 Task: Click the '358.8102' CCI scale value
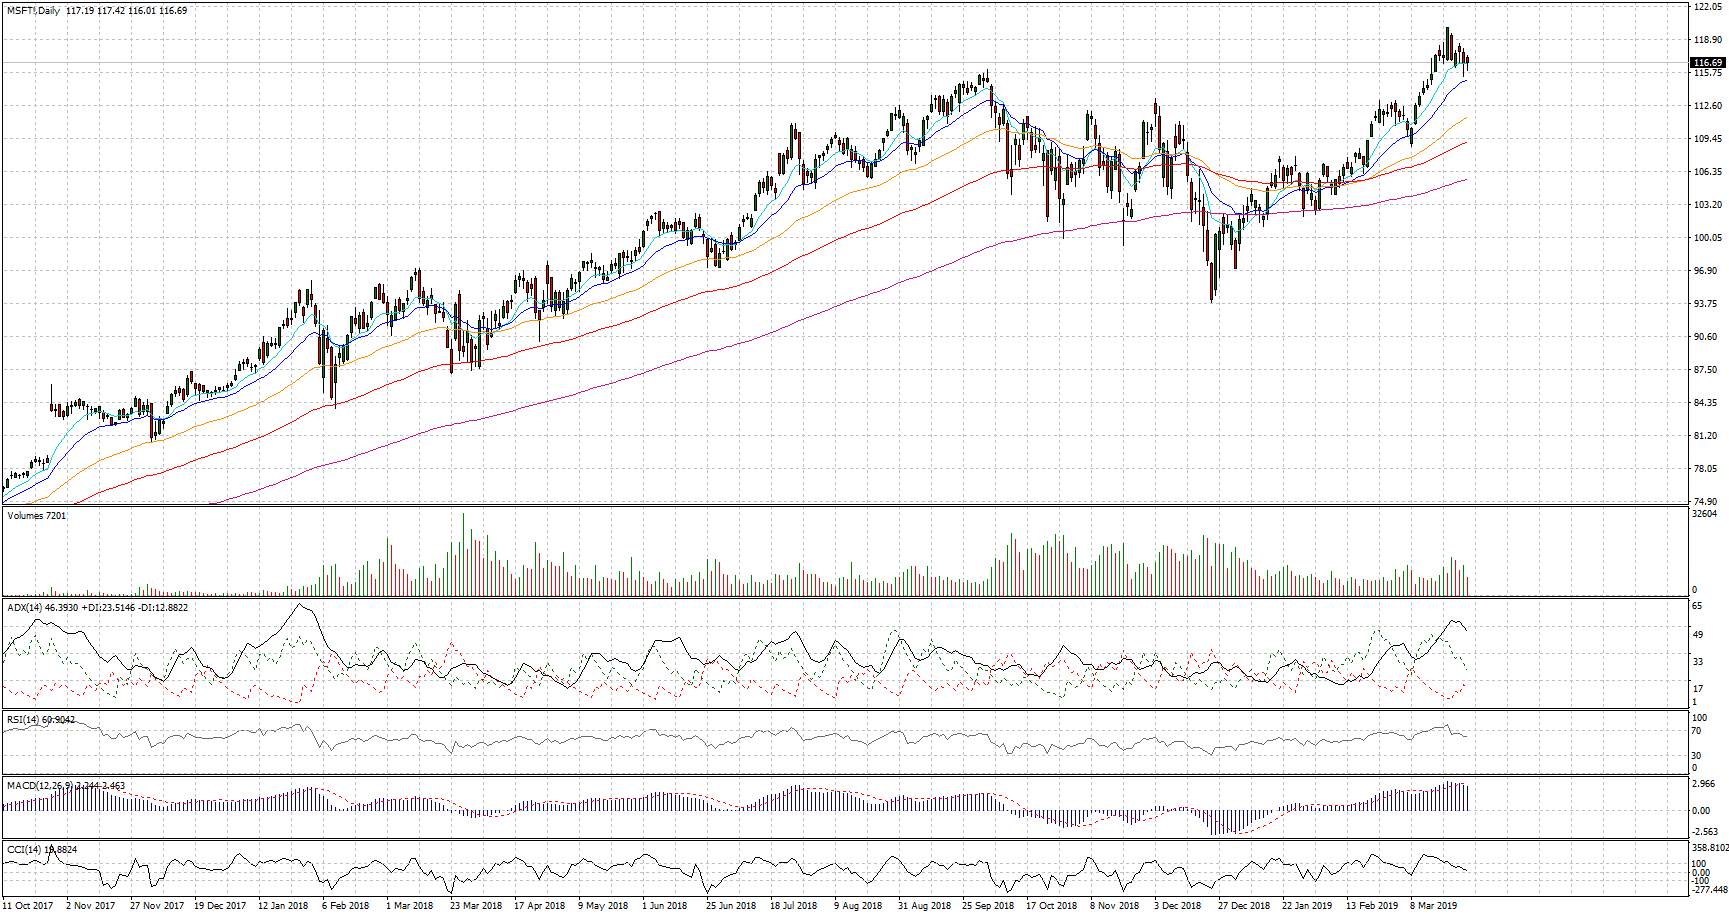(1709, 848)
